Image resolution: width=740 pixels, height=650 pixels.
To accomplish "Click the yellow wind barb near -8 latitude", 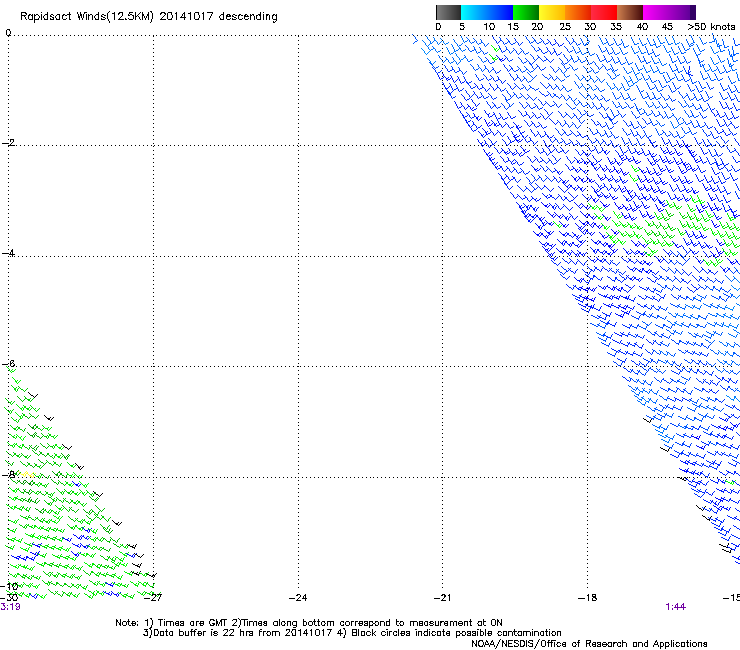I will 26,474.
